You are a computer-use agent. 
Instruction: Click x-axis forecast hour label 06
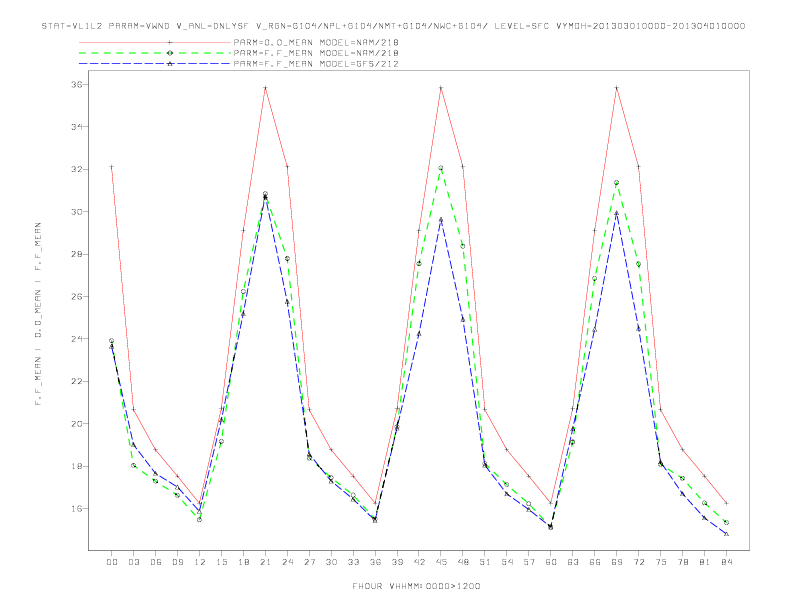(156, 562)
